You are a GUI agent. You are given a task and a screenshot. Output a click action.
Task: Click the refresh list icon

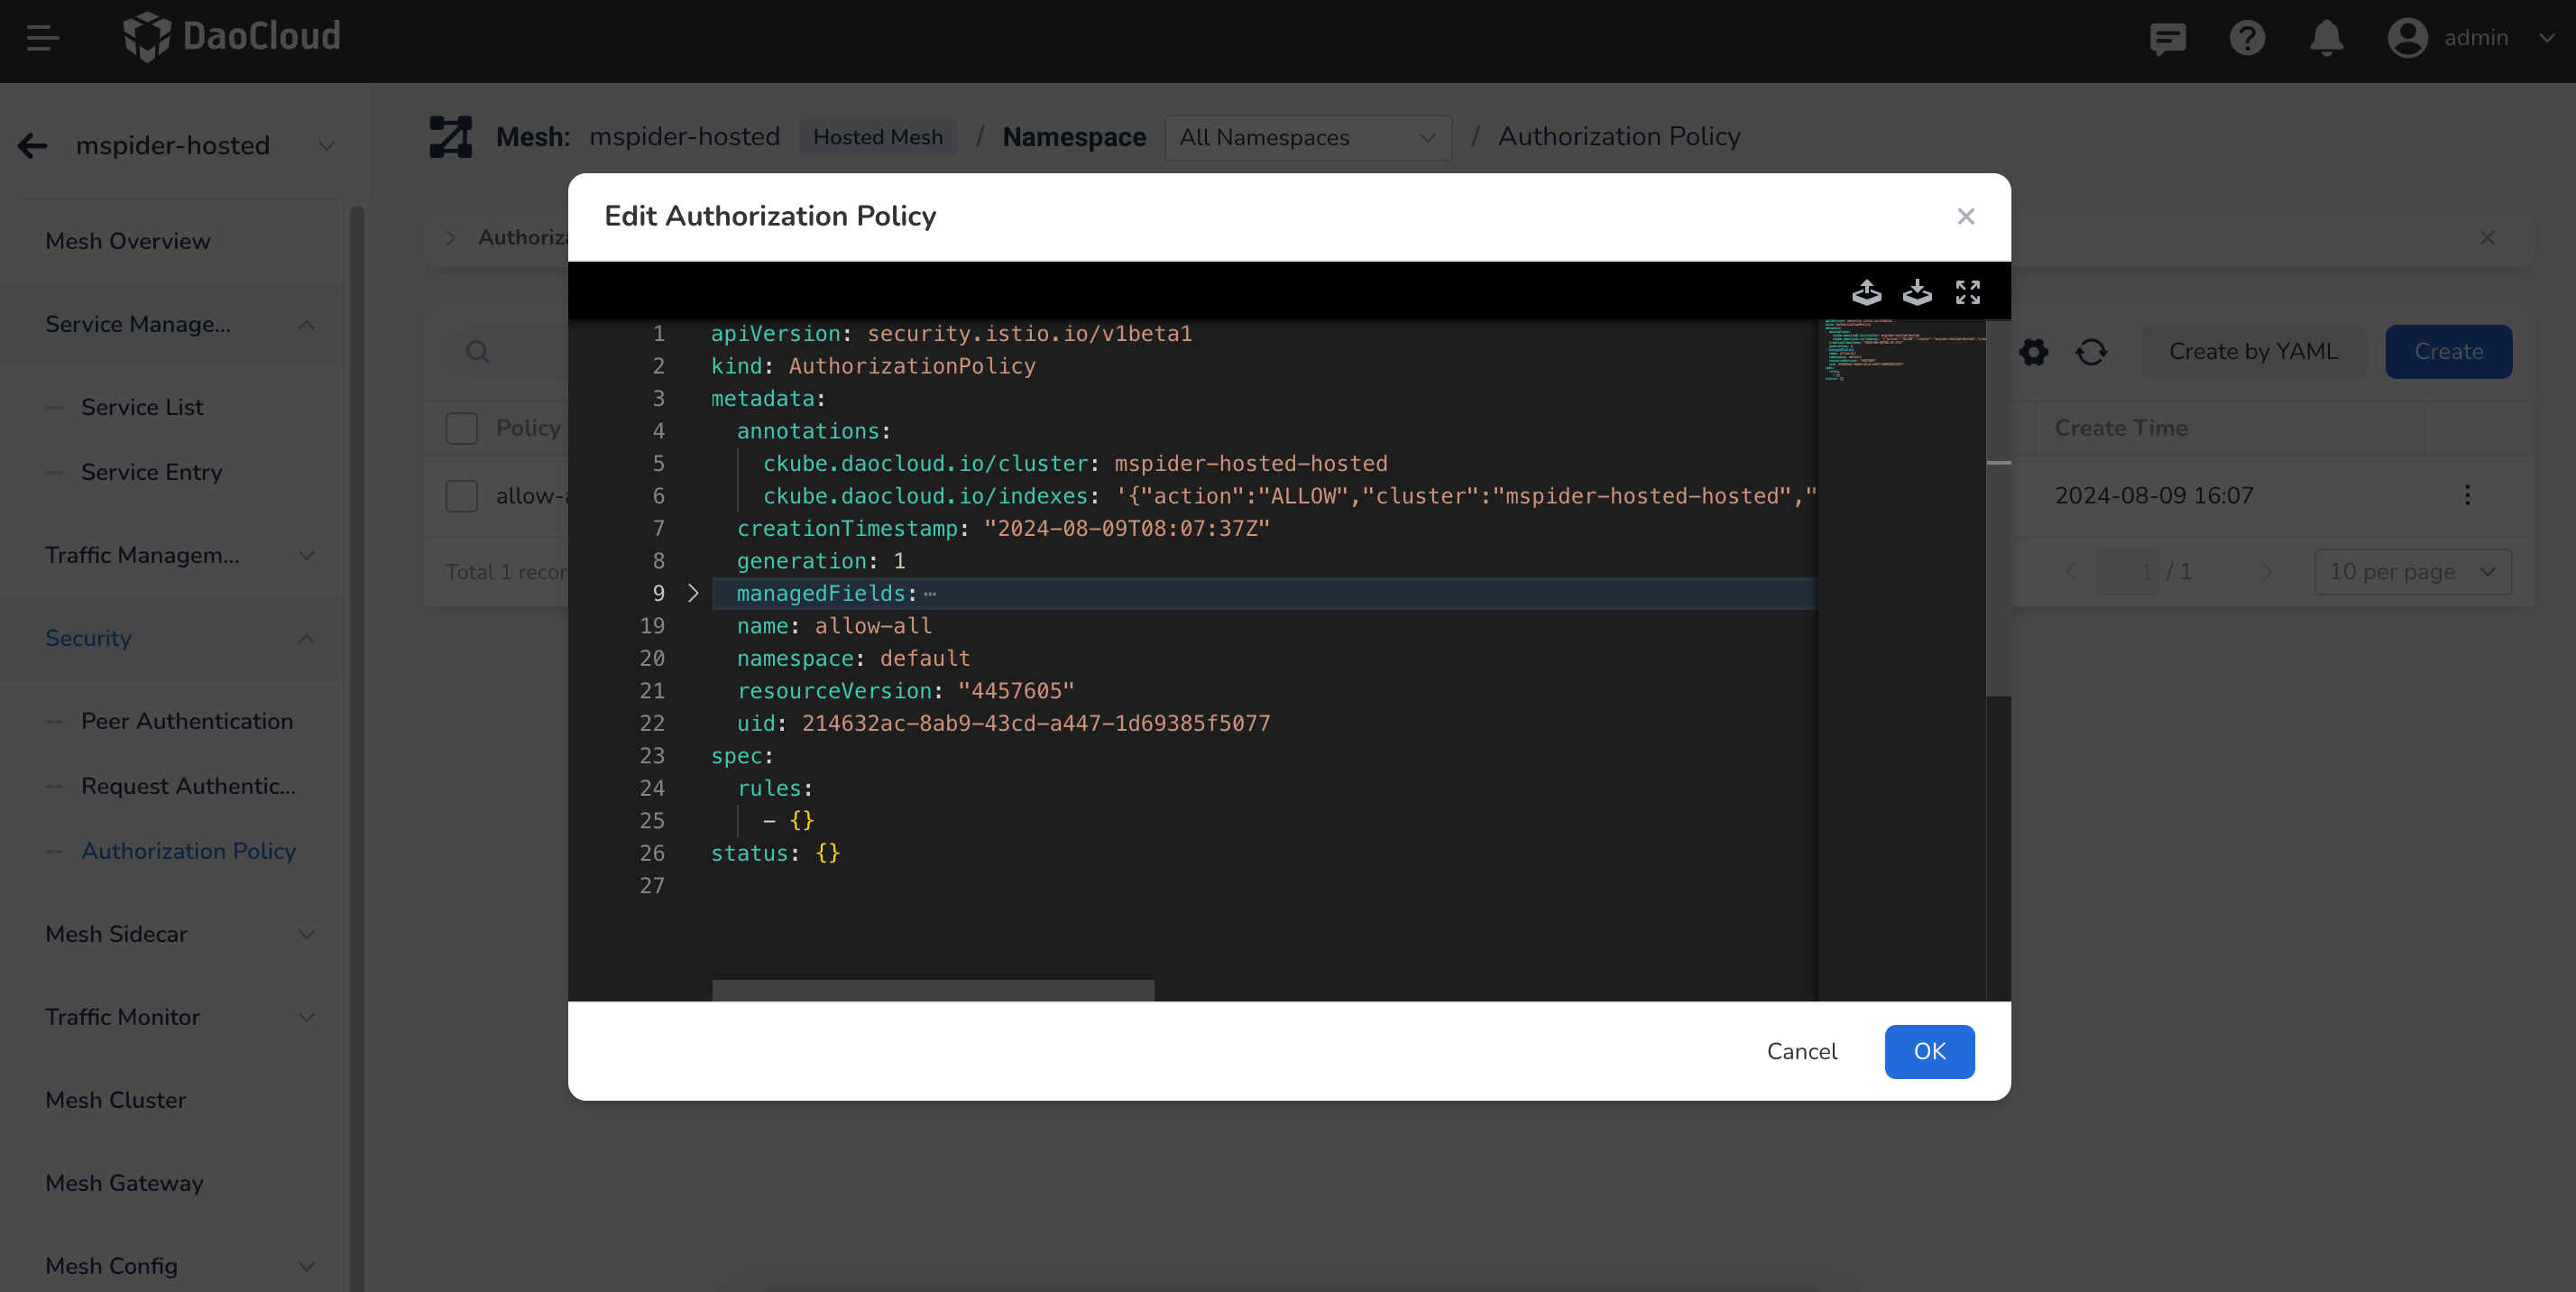pyautogui.click(x=2091, y=352)
